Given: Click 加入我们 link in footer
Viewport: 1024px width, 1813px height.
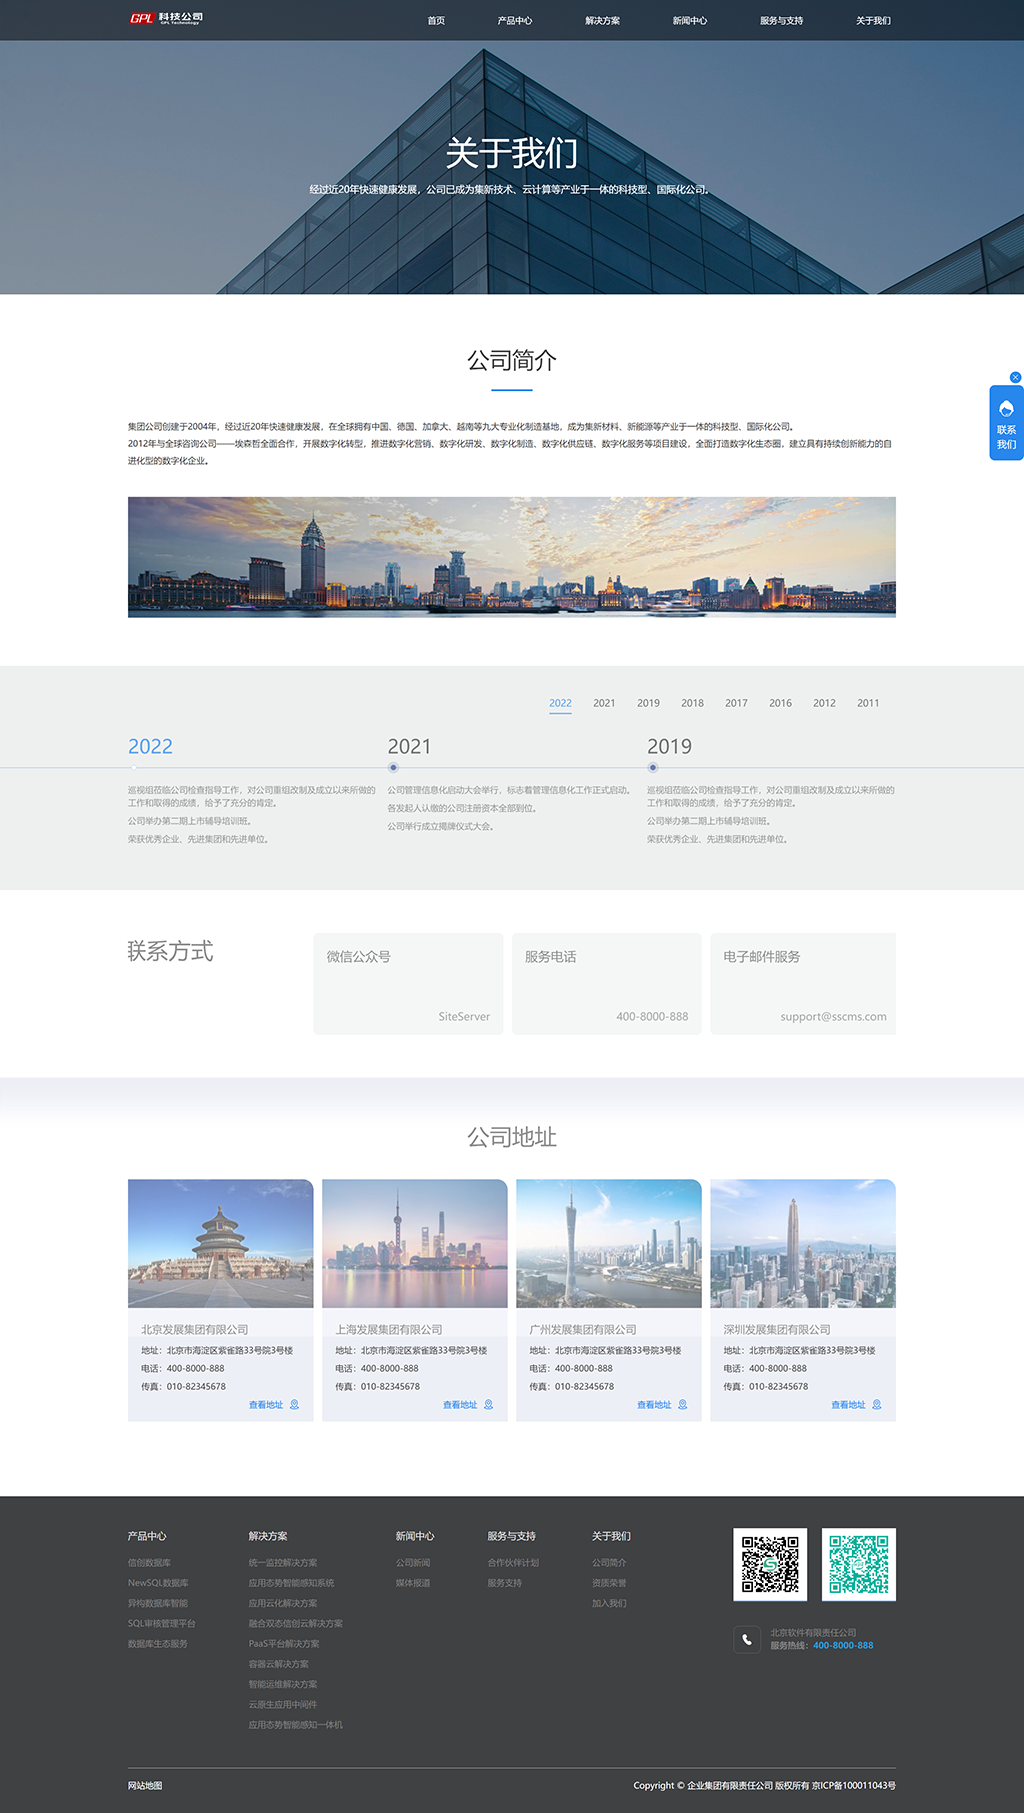Looking at the screenshot, I should (609, 1603).
